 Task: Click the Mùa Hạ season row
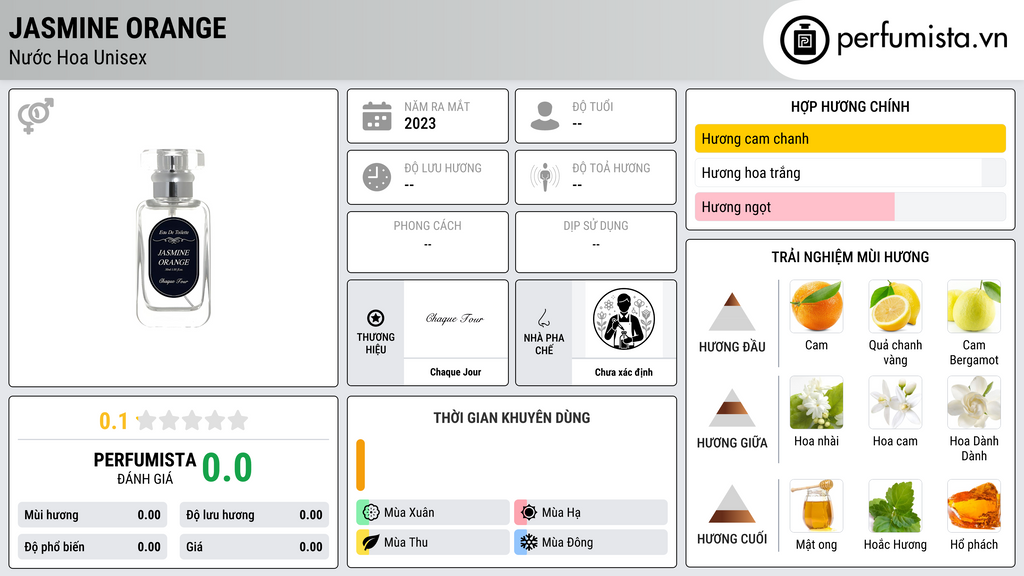pos(591,512)
